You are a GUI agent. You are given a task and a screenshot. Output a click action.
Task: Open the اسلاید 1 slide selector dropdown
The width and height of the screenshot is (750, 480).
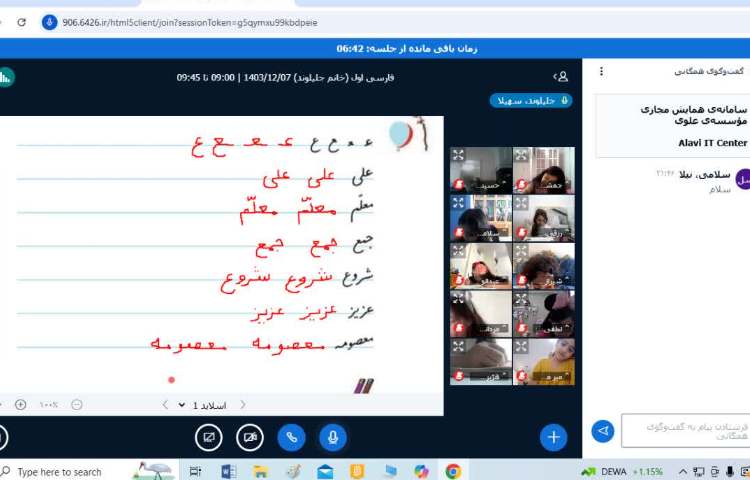[203, 405]
